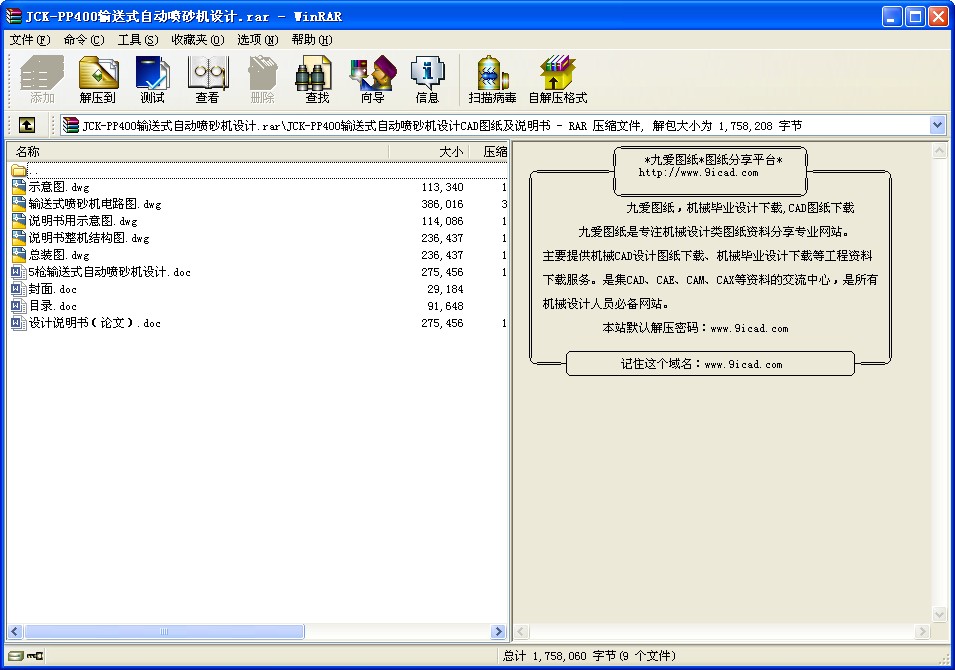
Task: Run the Virus Scan (扫描病毒) tool
Action: coord(492,80)
